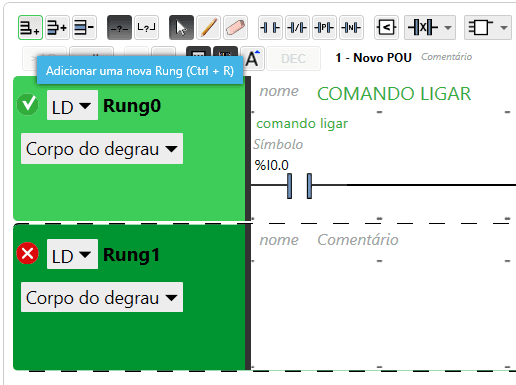Screen dimensions: 516x385
Task: Toggle the red error mark on Rung1
Action: (28, 253)
